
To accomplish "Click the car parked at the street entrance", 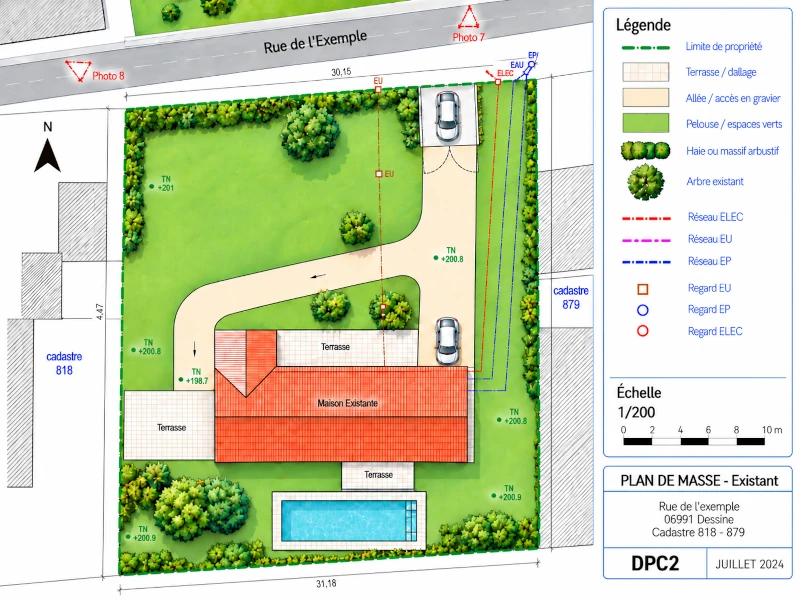I will click(x=448, y=117).
